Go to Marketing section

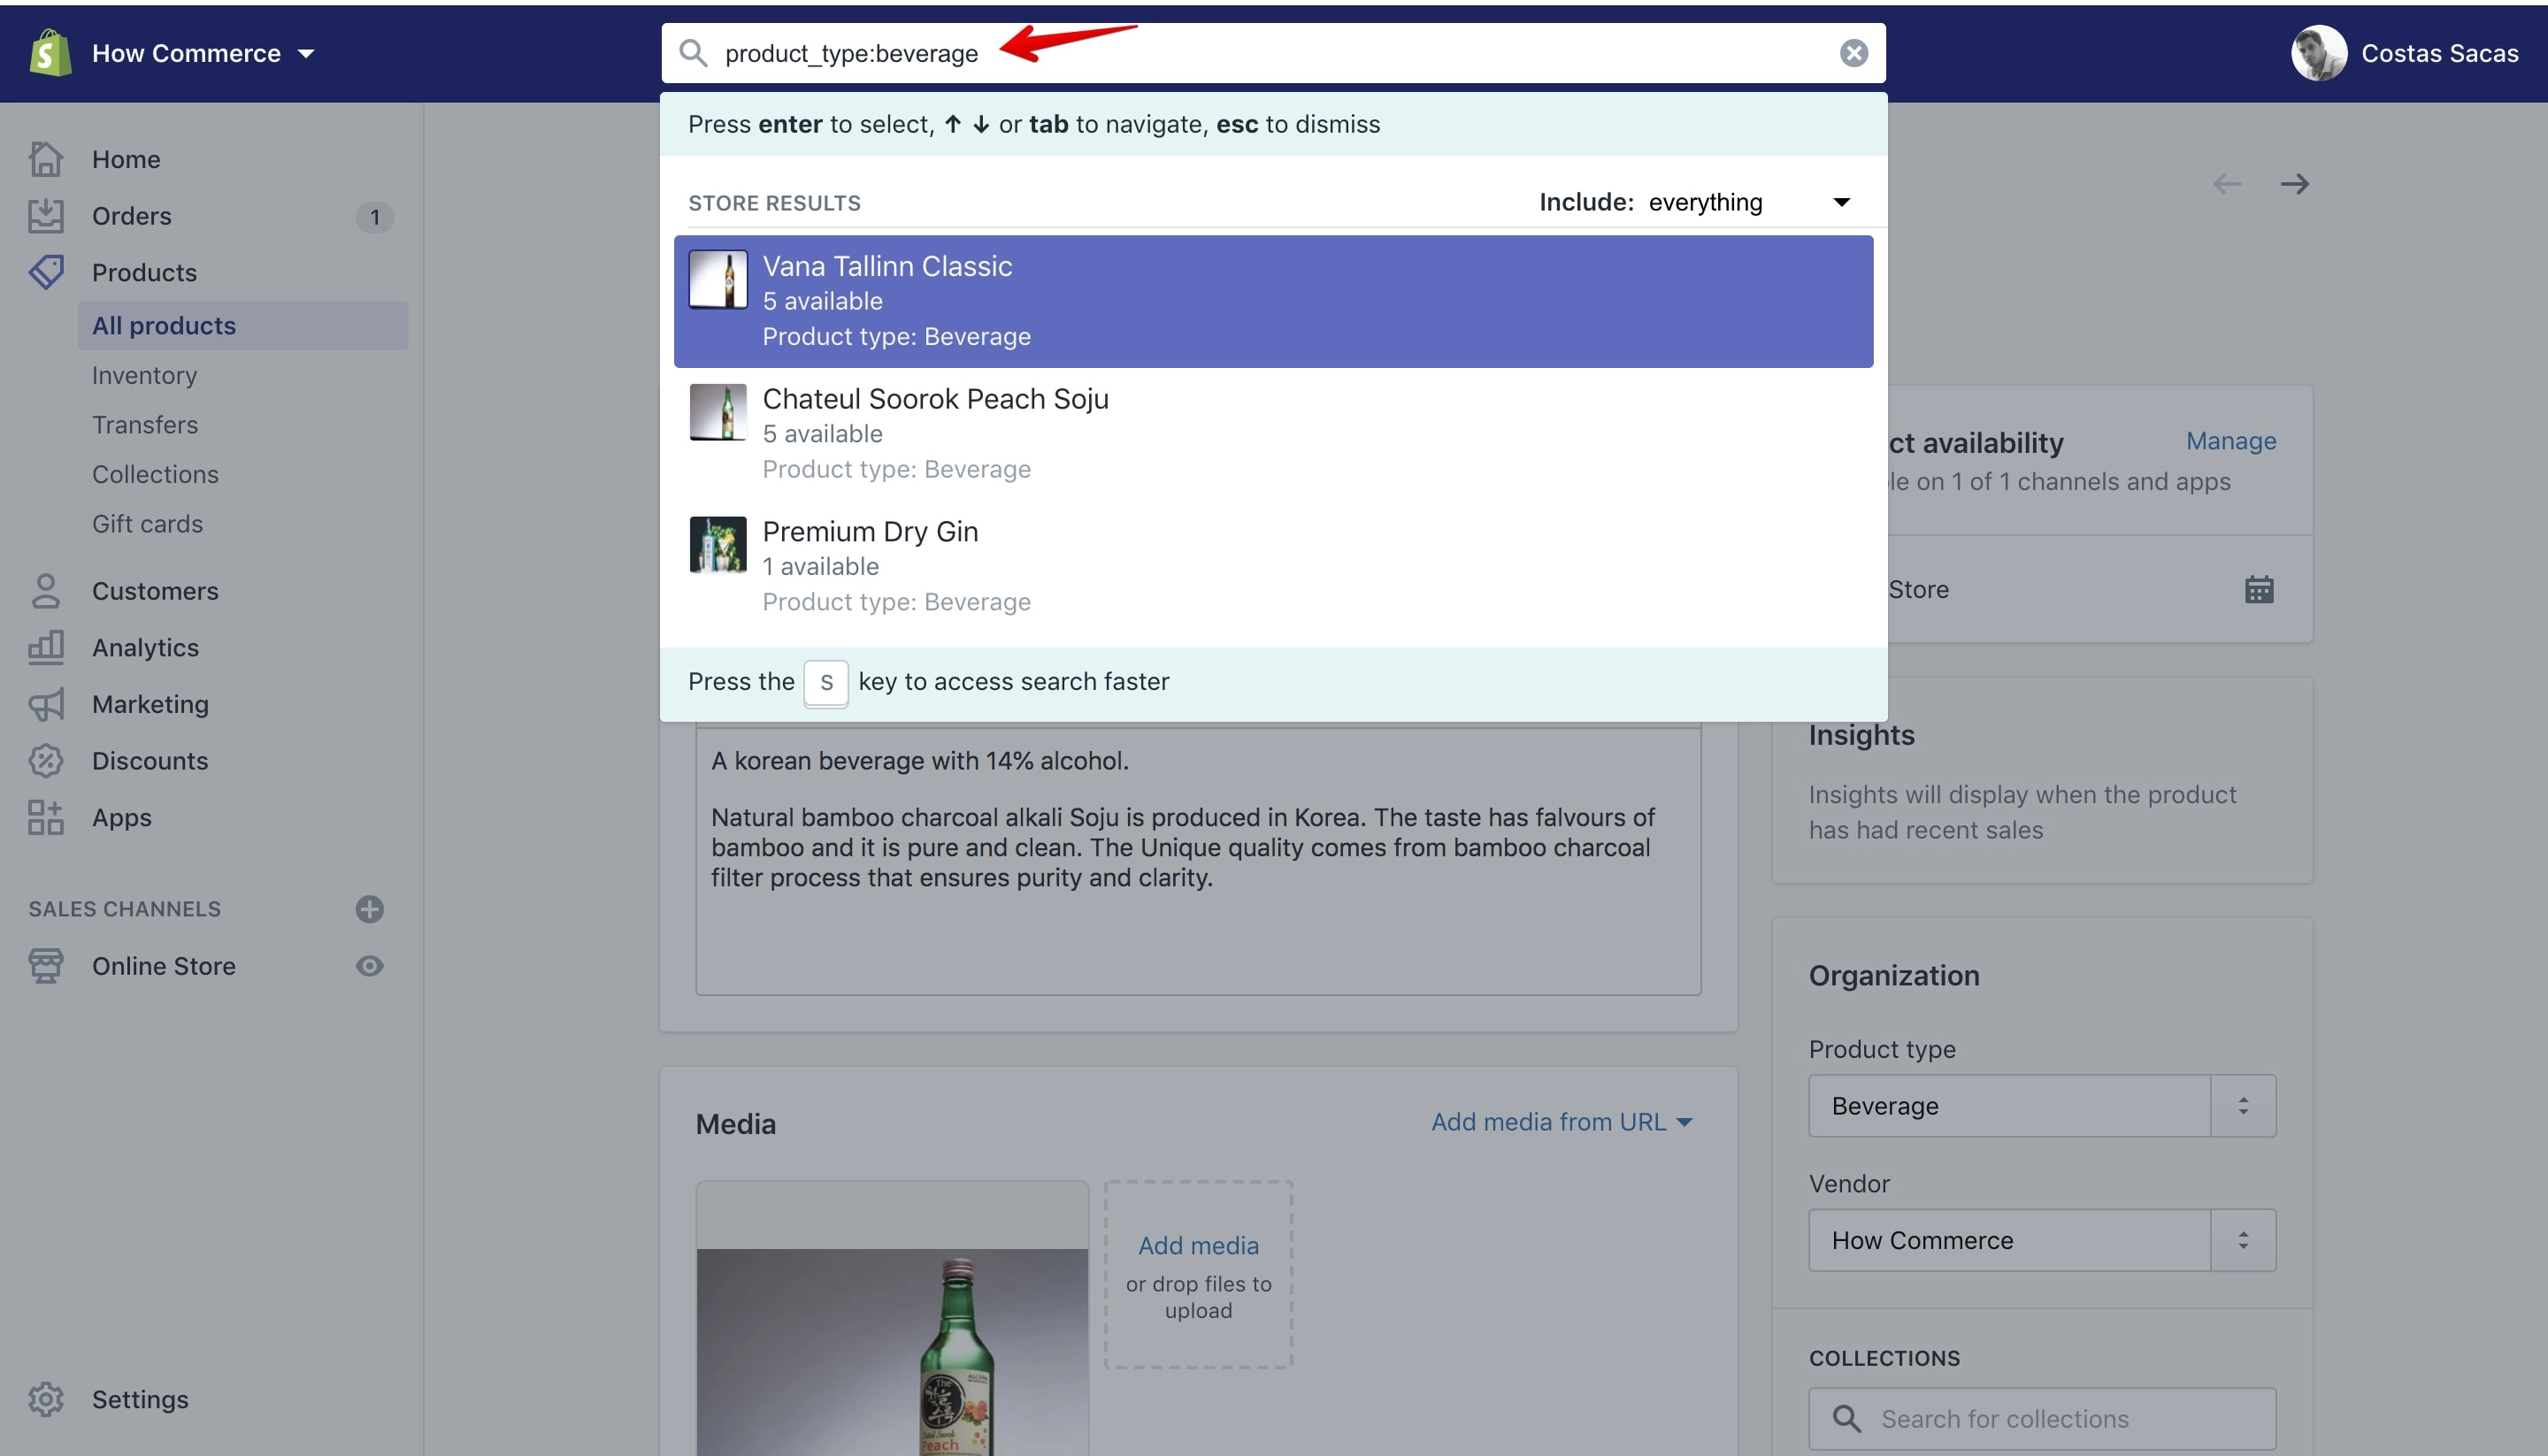(150, 704)
